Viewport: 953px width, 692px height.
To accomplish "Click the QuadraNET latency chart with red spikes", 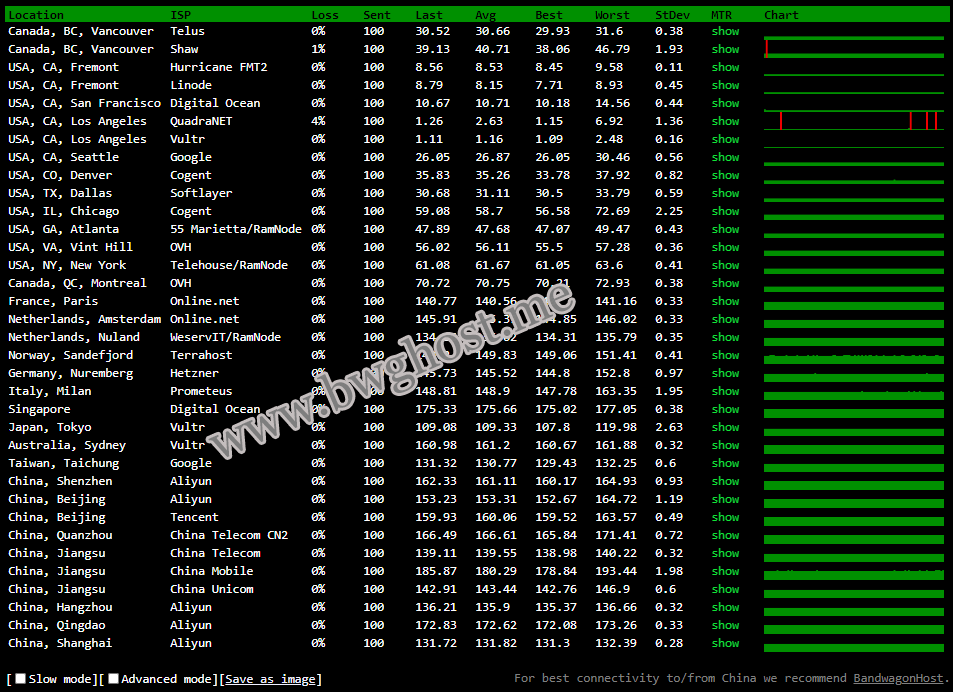I will coord(854,121).
